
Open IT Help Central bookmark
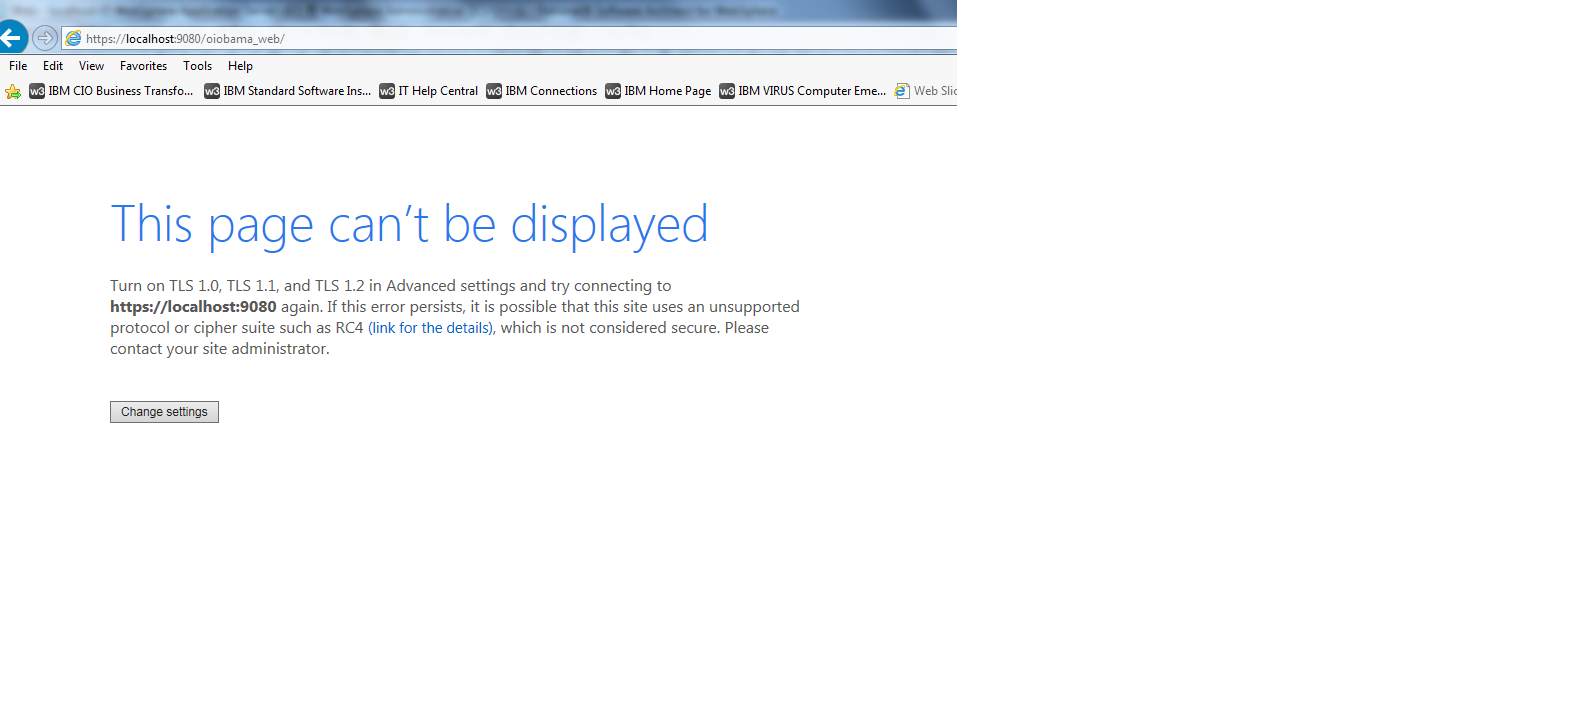428,91
